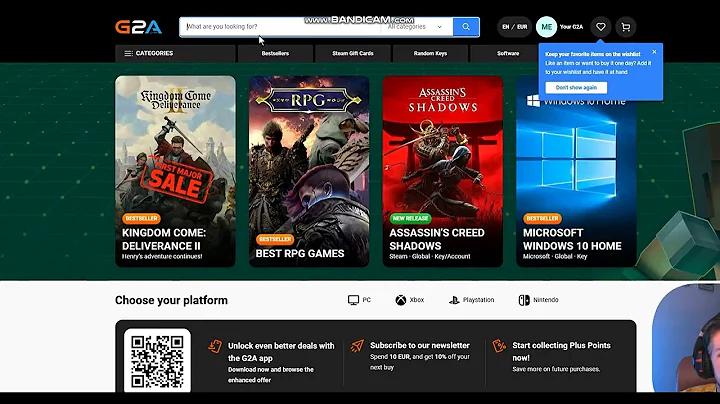This screenshot has height=404, width=720.
Task: Click 'Start collecting Plus Points now!' heading
Action: pos(561,351)
